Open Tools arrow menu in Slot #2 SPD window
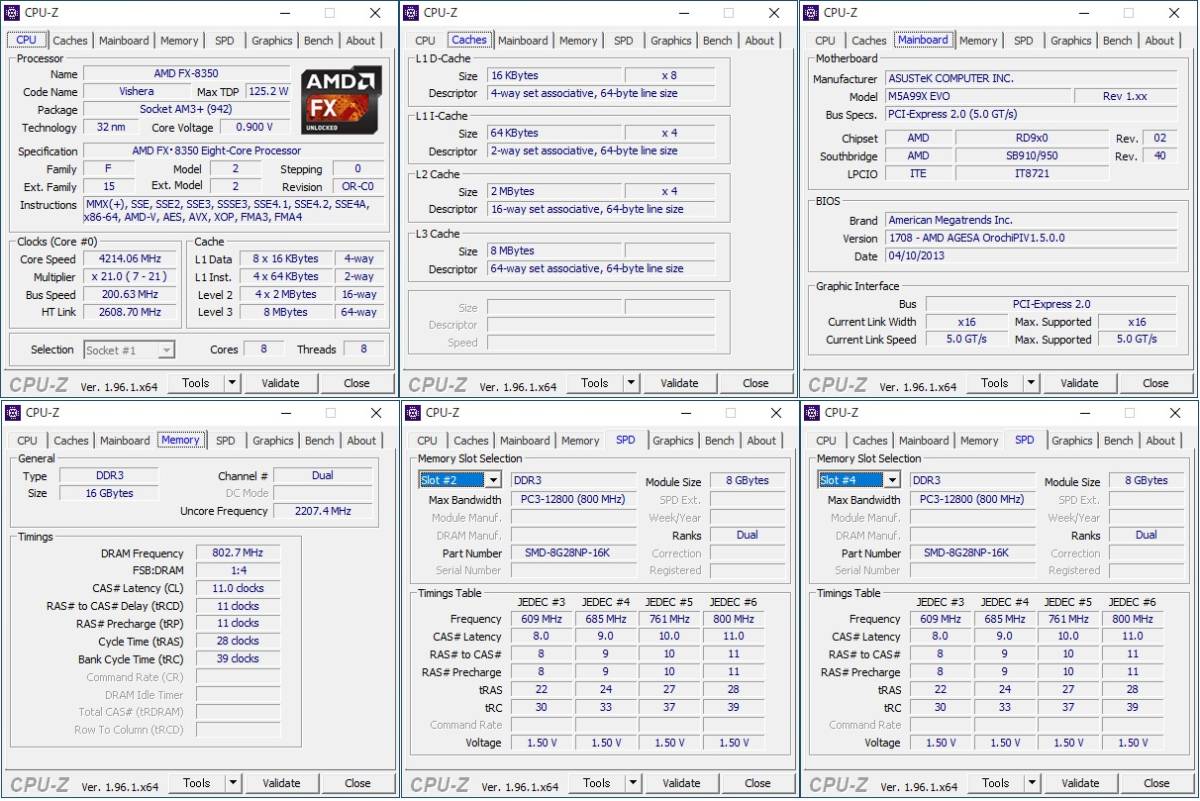Viewport: 1200px width, 801px height. click(x=633, y=783)
